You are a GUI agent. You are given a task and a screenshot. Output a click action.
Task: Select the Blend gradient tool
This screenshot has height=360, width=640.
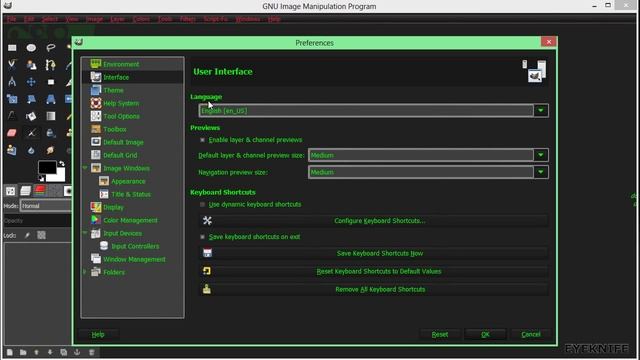coord(51,116)
